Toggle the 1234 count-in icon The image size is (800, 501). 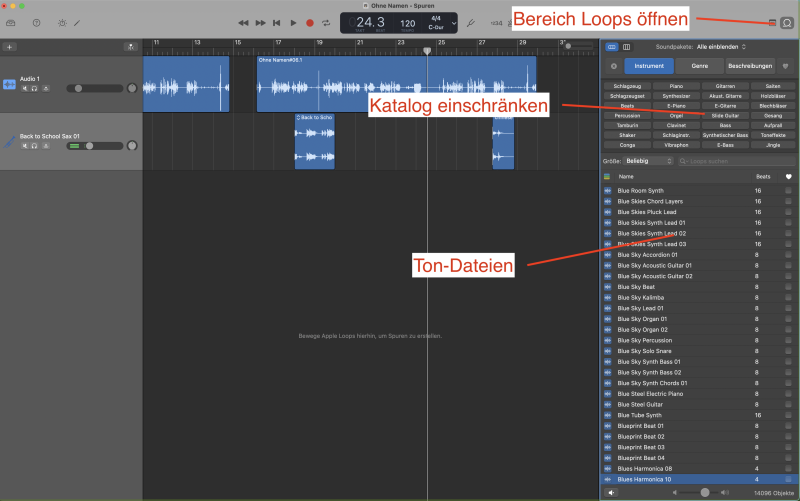click(x=496, y=23)
